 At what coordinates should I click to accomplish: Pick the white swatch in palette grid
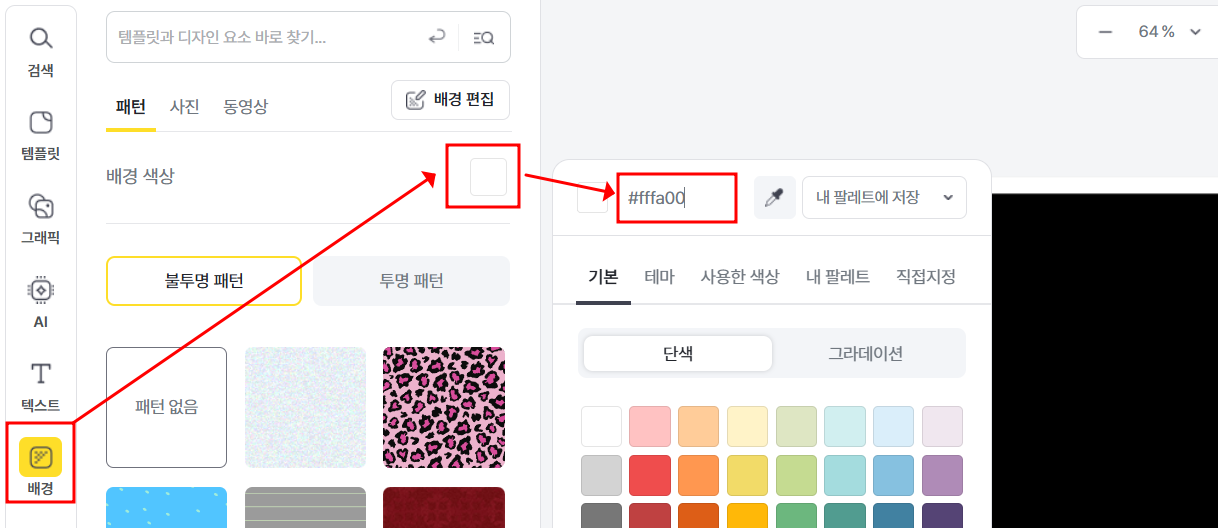601,426
